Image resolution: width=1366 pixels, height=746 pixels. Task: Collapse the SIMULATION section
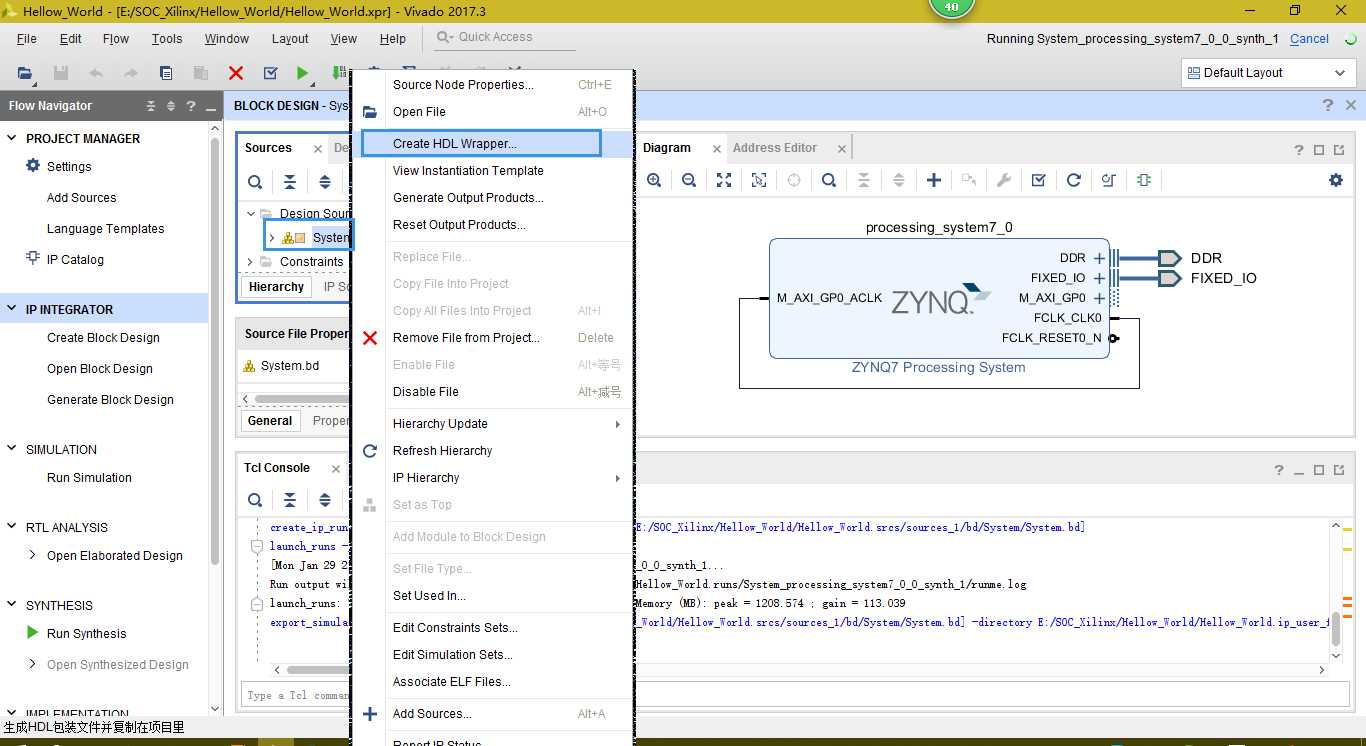tap(12, 450)
